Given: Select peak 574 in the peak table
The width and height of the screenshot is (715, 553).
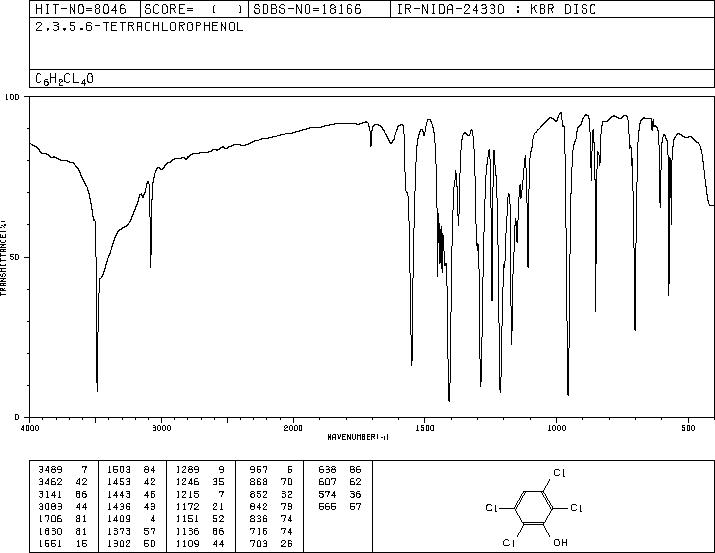Looking at the screenshot, I should click(327, 494).
